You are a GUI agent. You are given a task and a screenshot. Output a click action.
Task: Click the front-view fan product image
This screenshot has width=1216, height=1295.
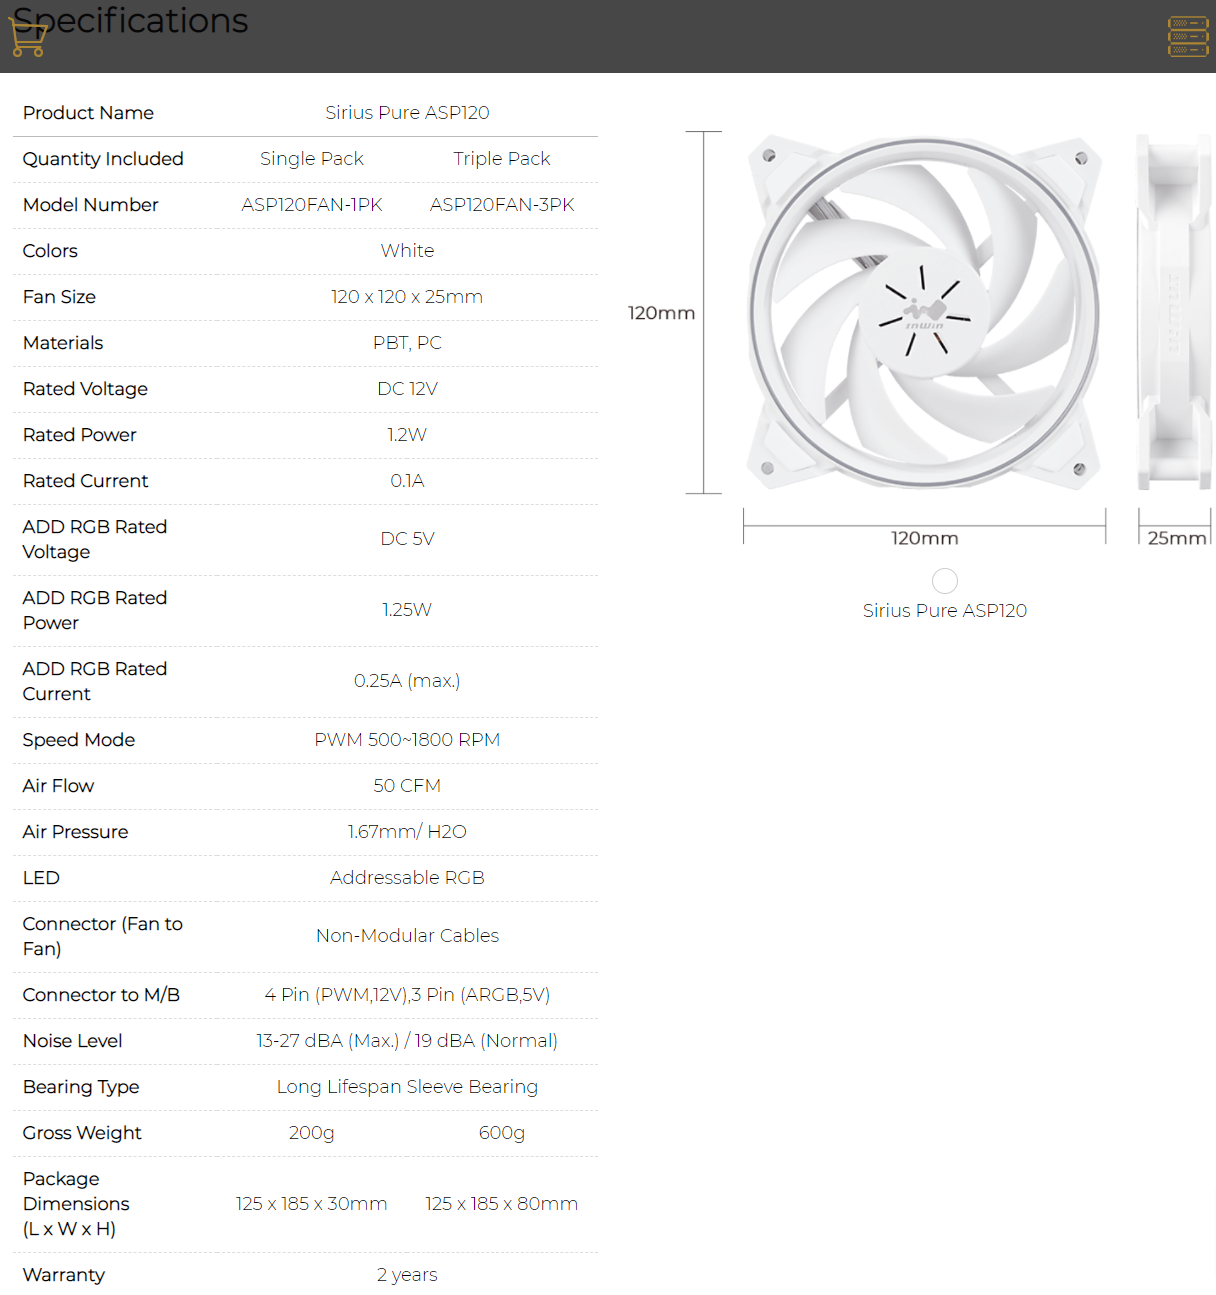tap(924, 313)
